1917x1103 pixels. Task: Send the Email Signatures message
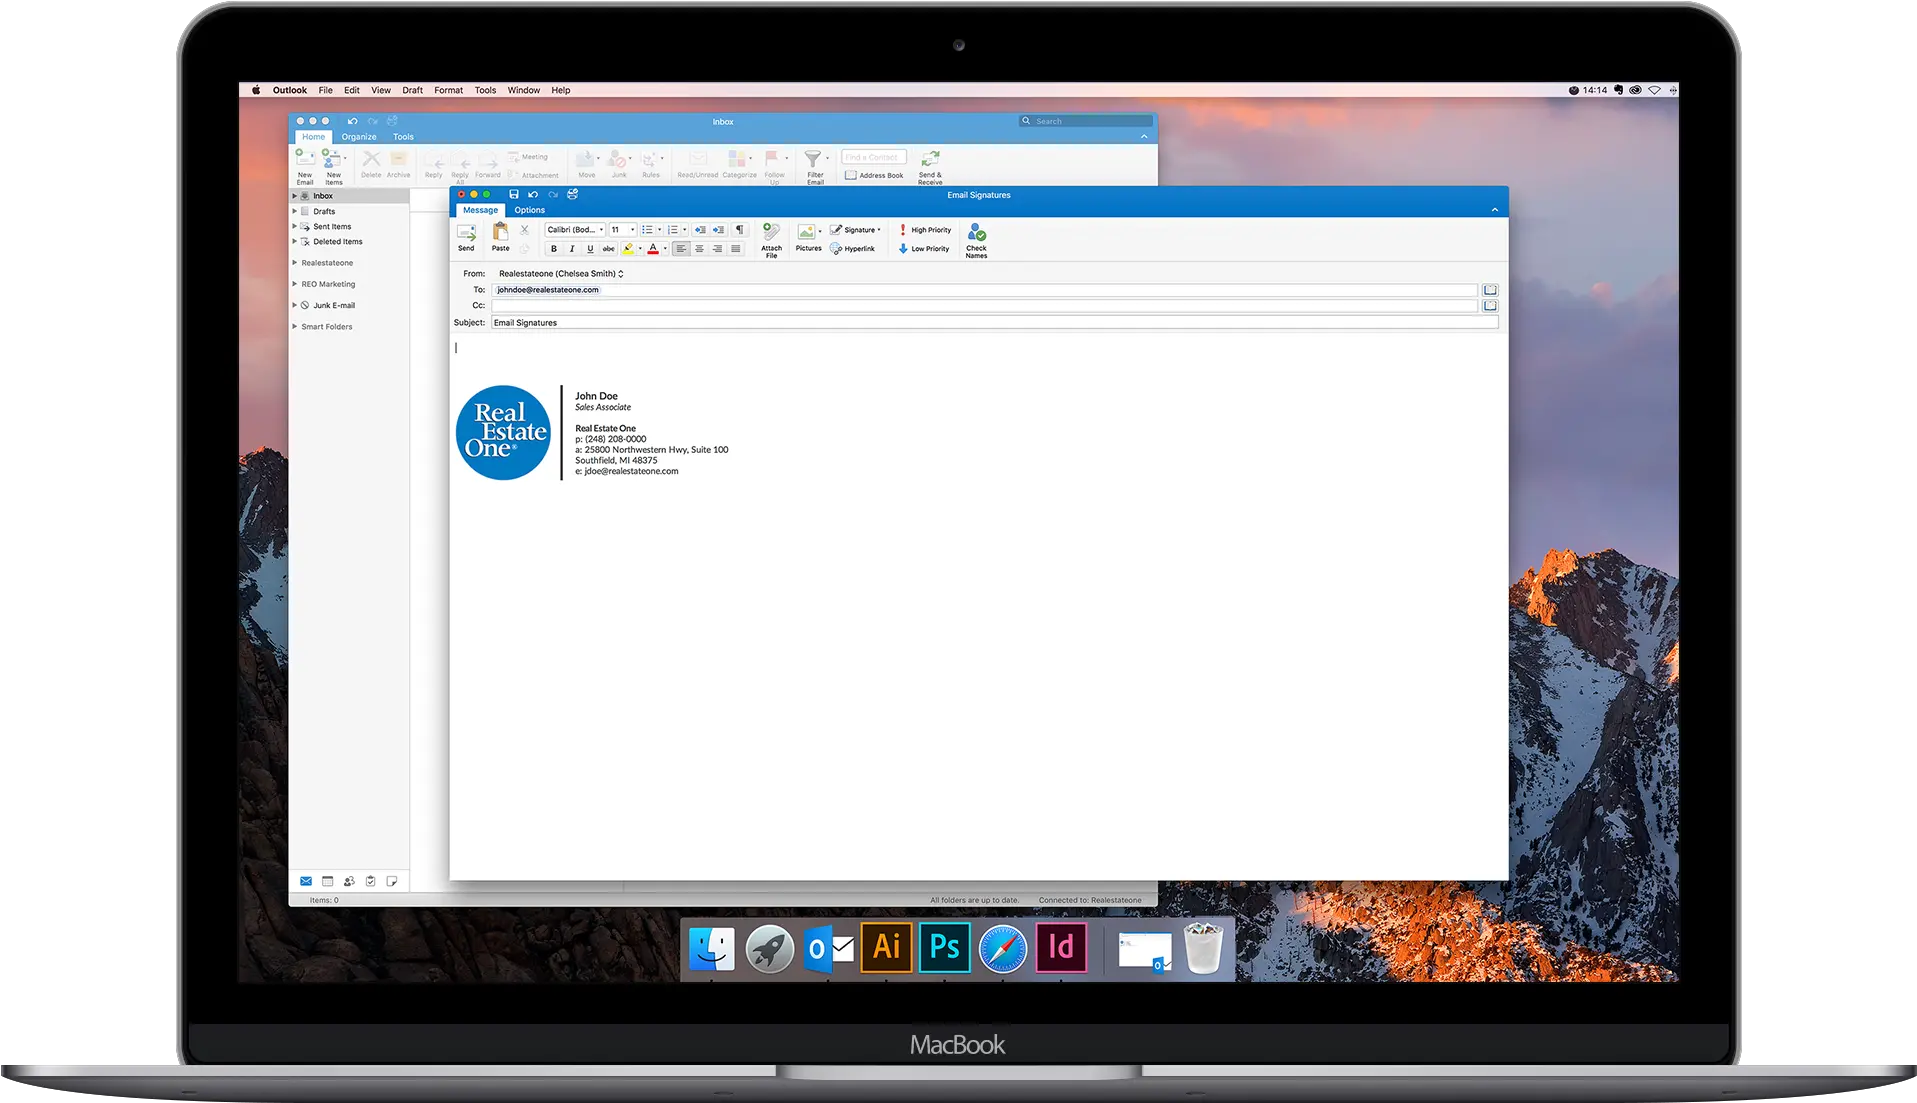tap(466, 237)
